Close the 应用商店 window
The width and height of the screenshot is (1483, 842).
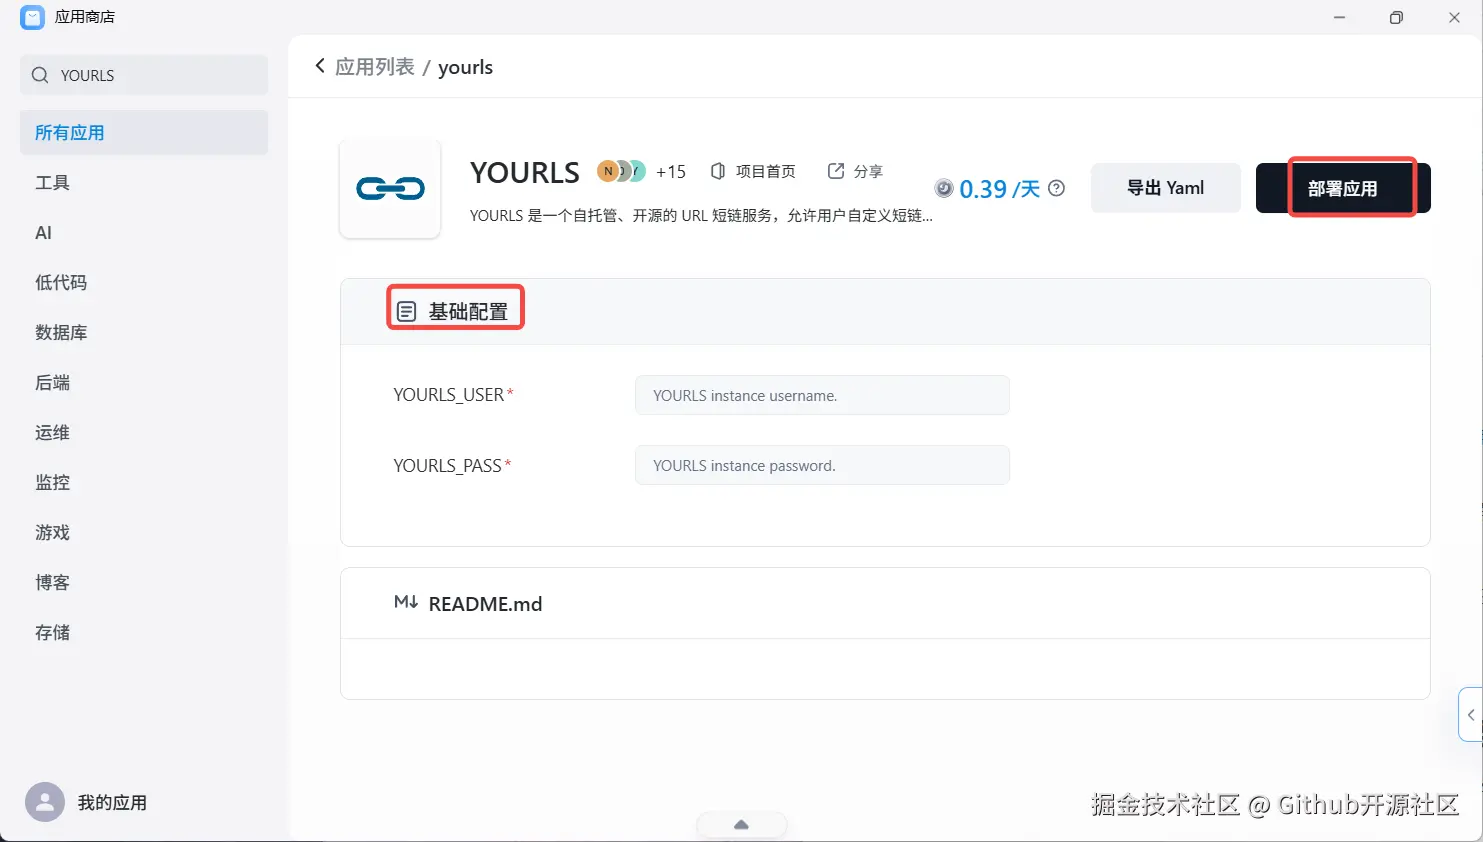click(x=1454, y=18)
